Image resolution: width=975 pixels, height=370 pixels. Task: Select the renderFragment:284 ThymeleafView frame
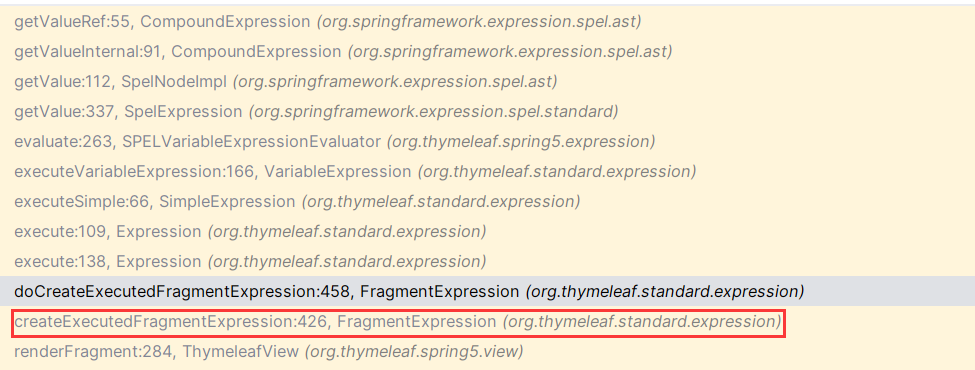(488, 351)
